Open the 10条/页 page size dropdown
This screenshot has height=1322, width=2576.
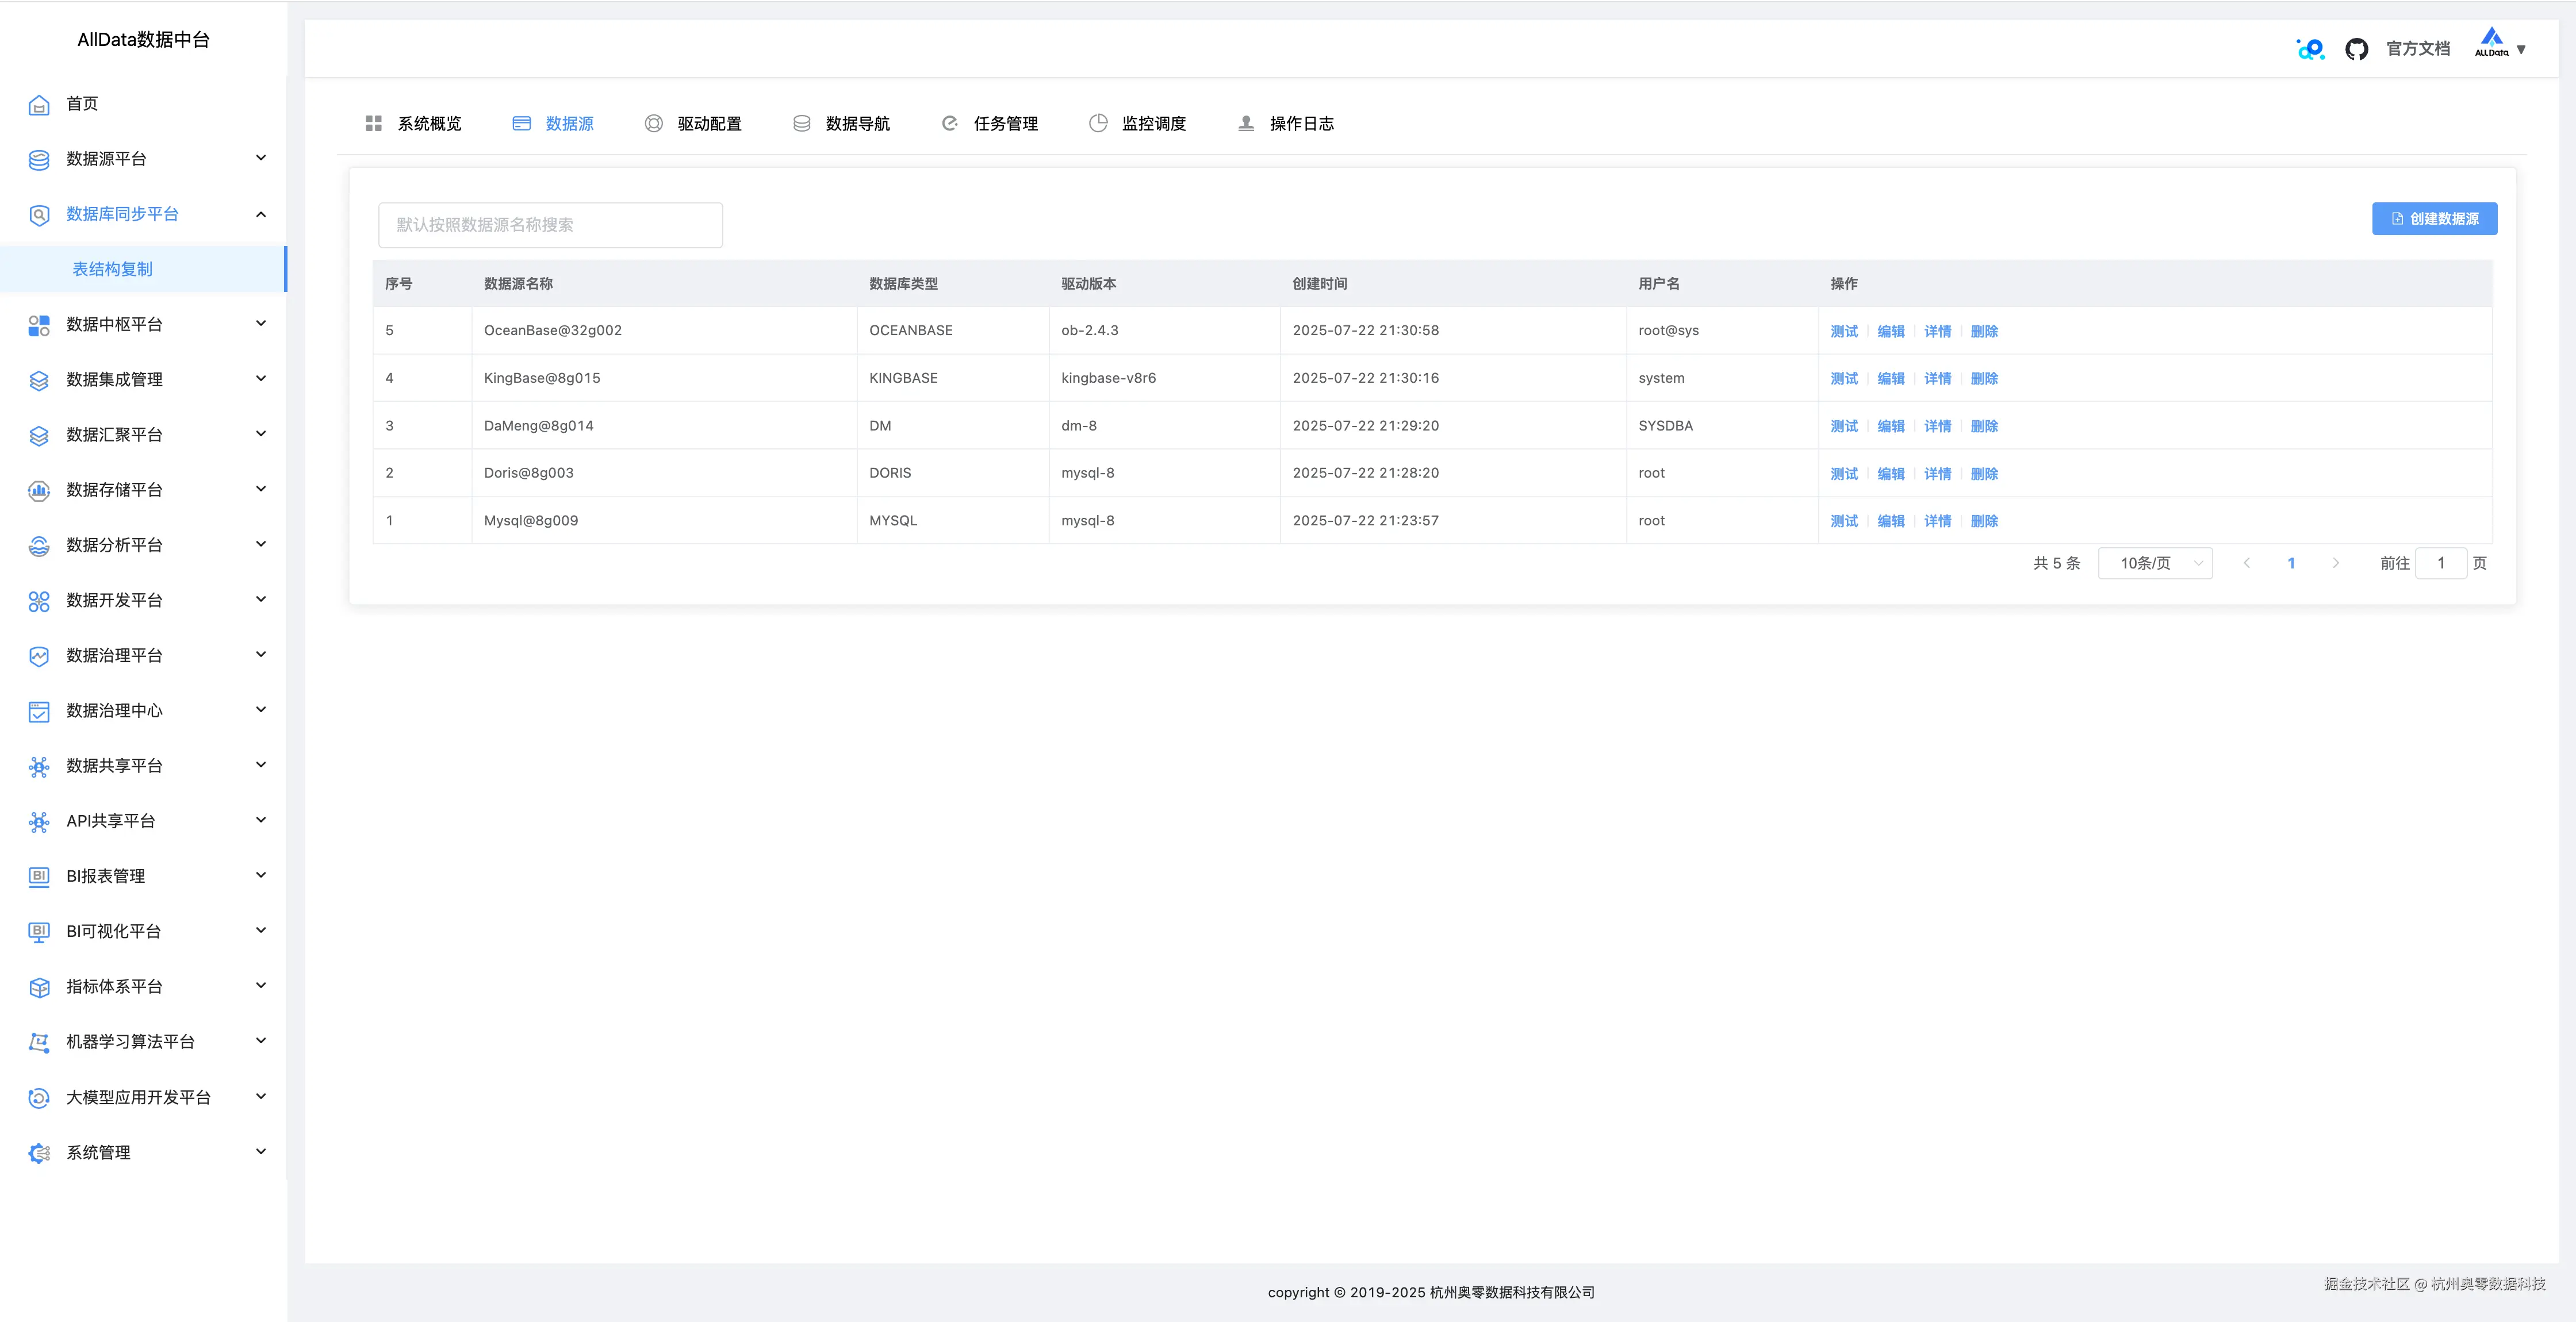[2155, 564]
